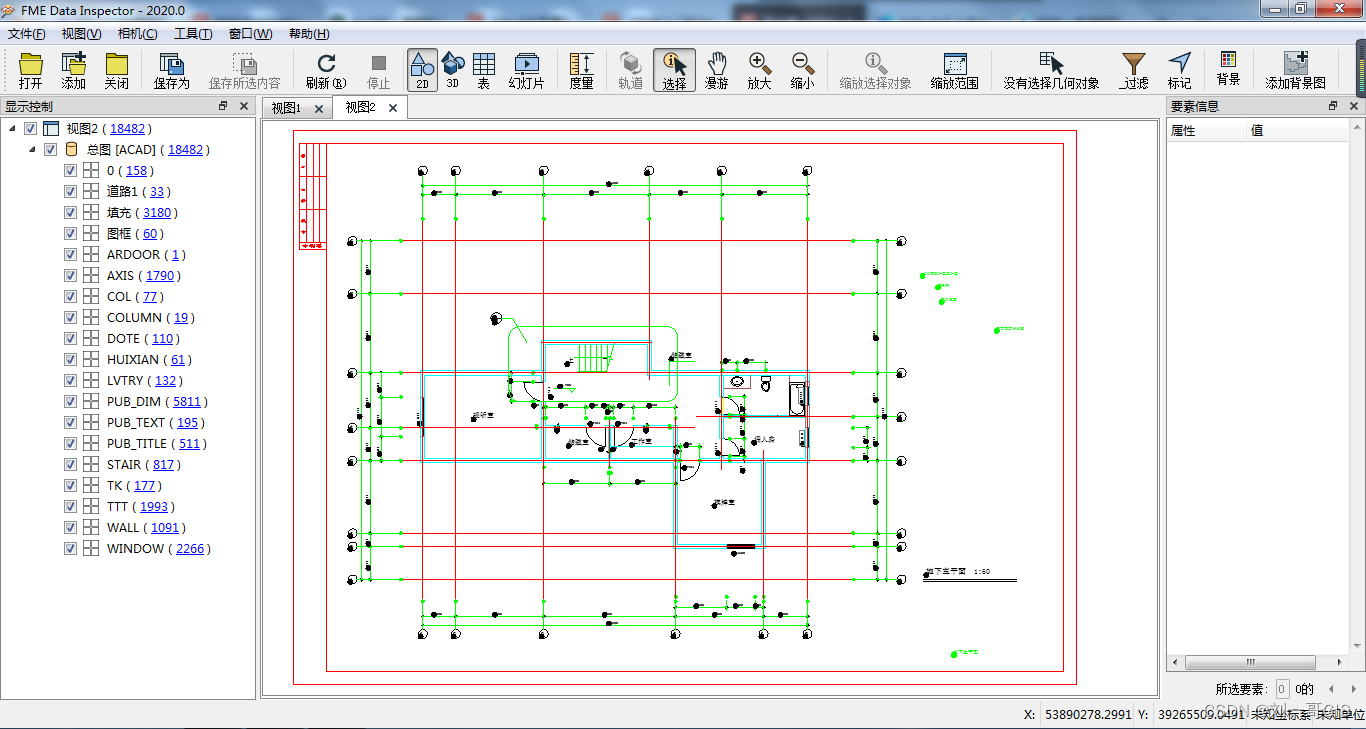Close the 视图1 tab via its X
Viewport: 1366px width, 729px height.
(x=319, y=108)
